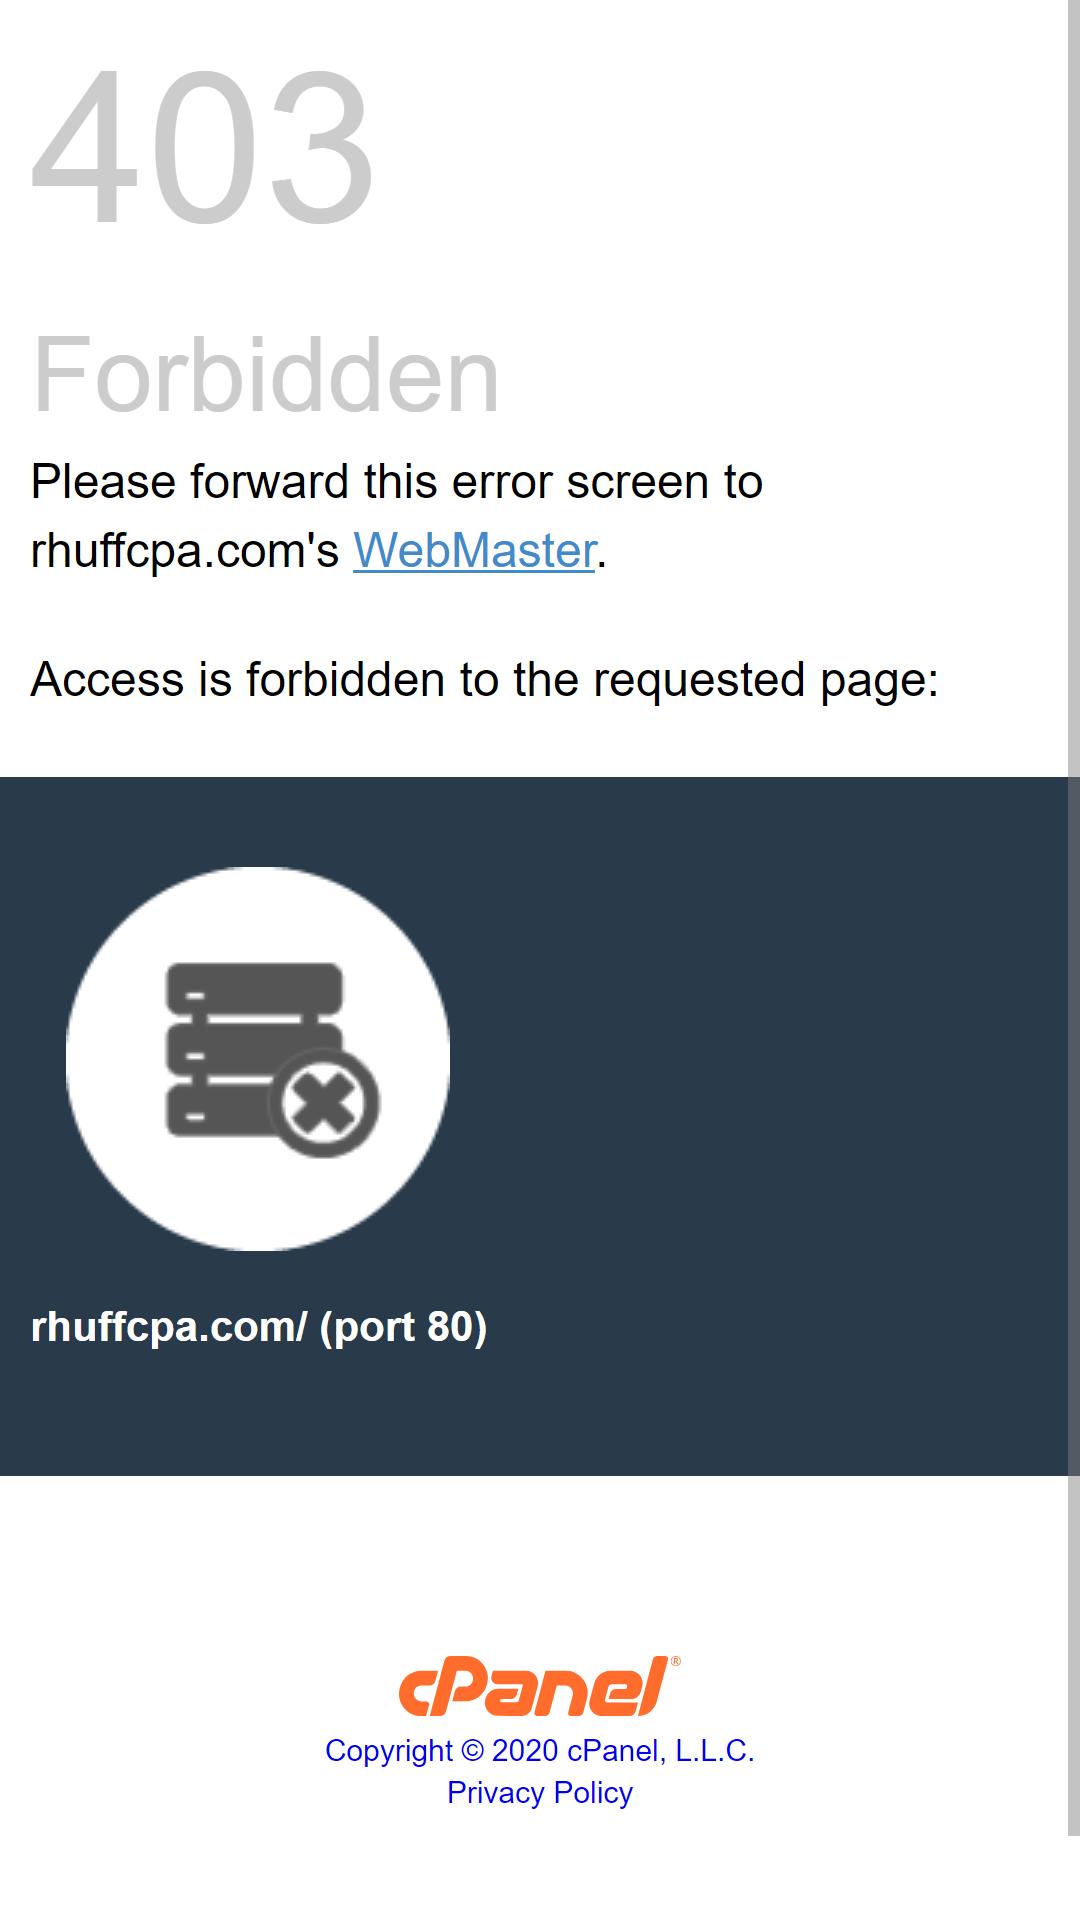1080x1920 pixels.
Task: Click the top server rack in icon
Action: pos(254,988)
